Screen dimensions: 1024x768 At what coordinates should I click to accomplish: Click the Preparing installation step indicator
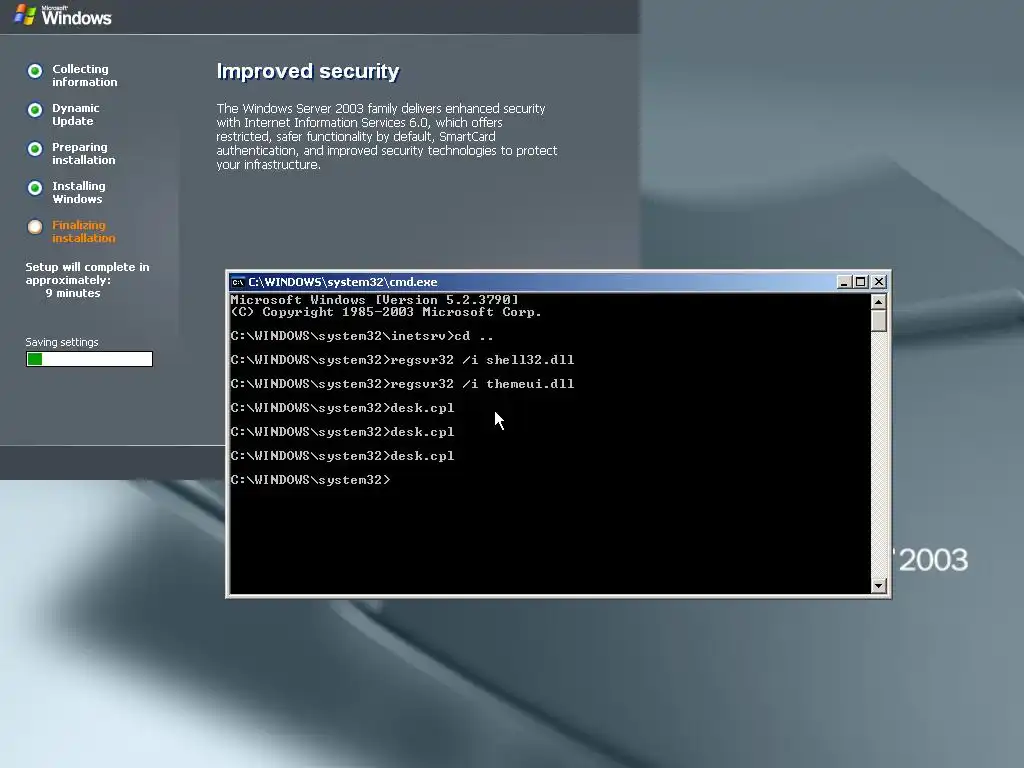(35, 149)
